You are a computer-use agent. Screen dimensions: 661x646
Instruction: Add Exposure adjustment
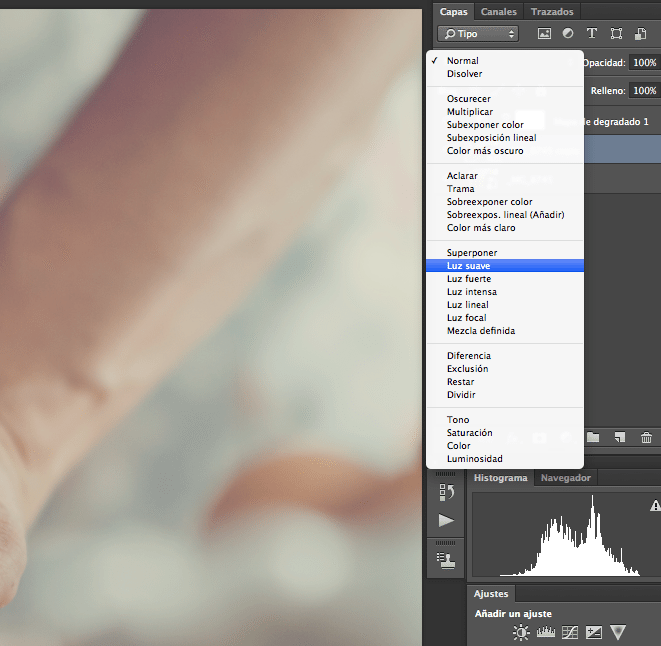pos(594,632)
